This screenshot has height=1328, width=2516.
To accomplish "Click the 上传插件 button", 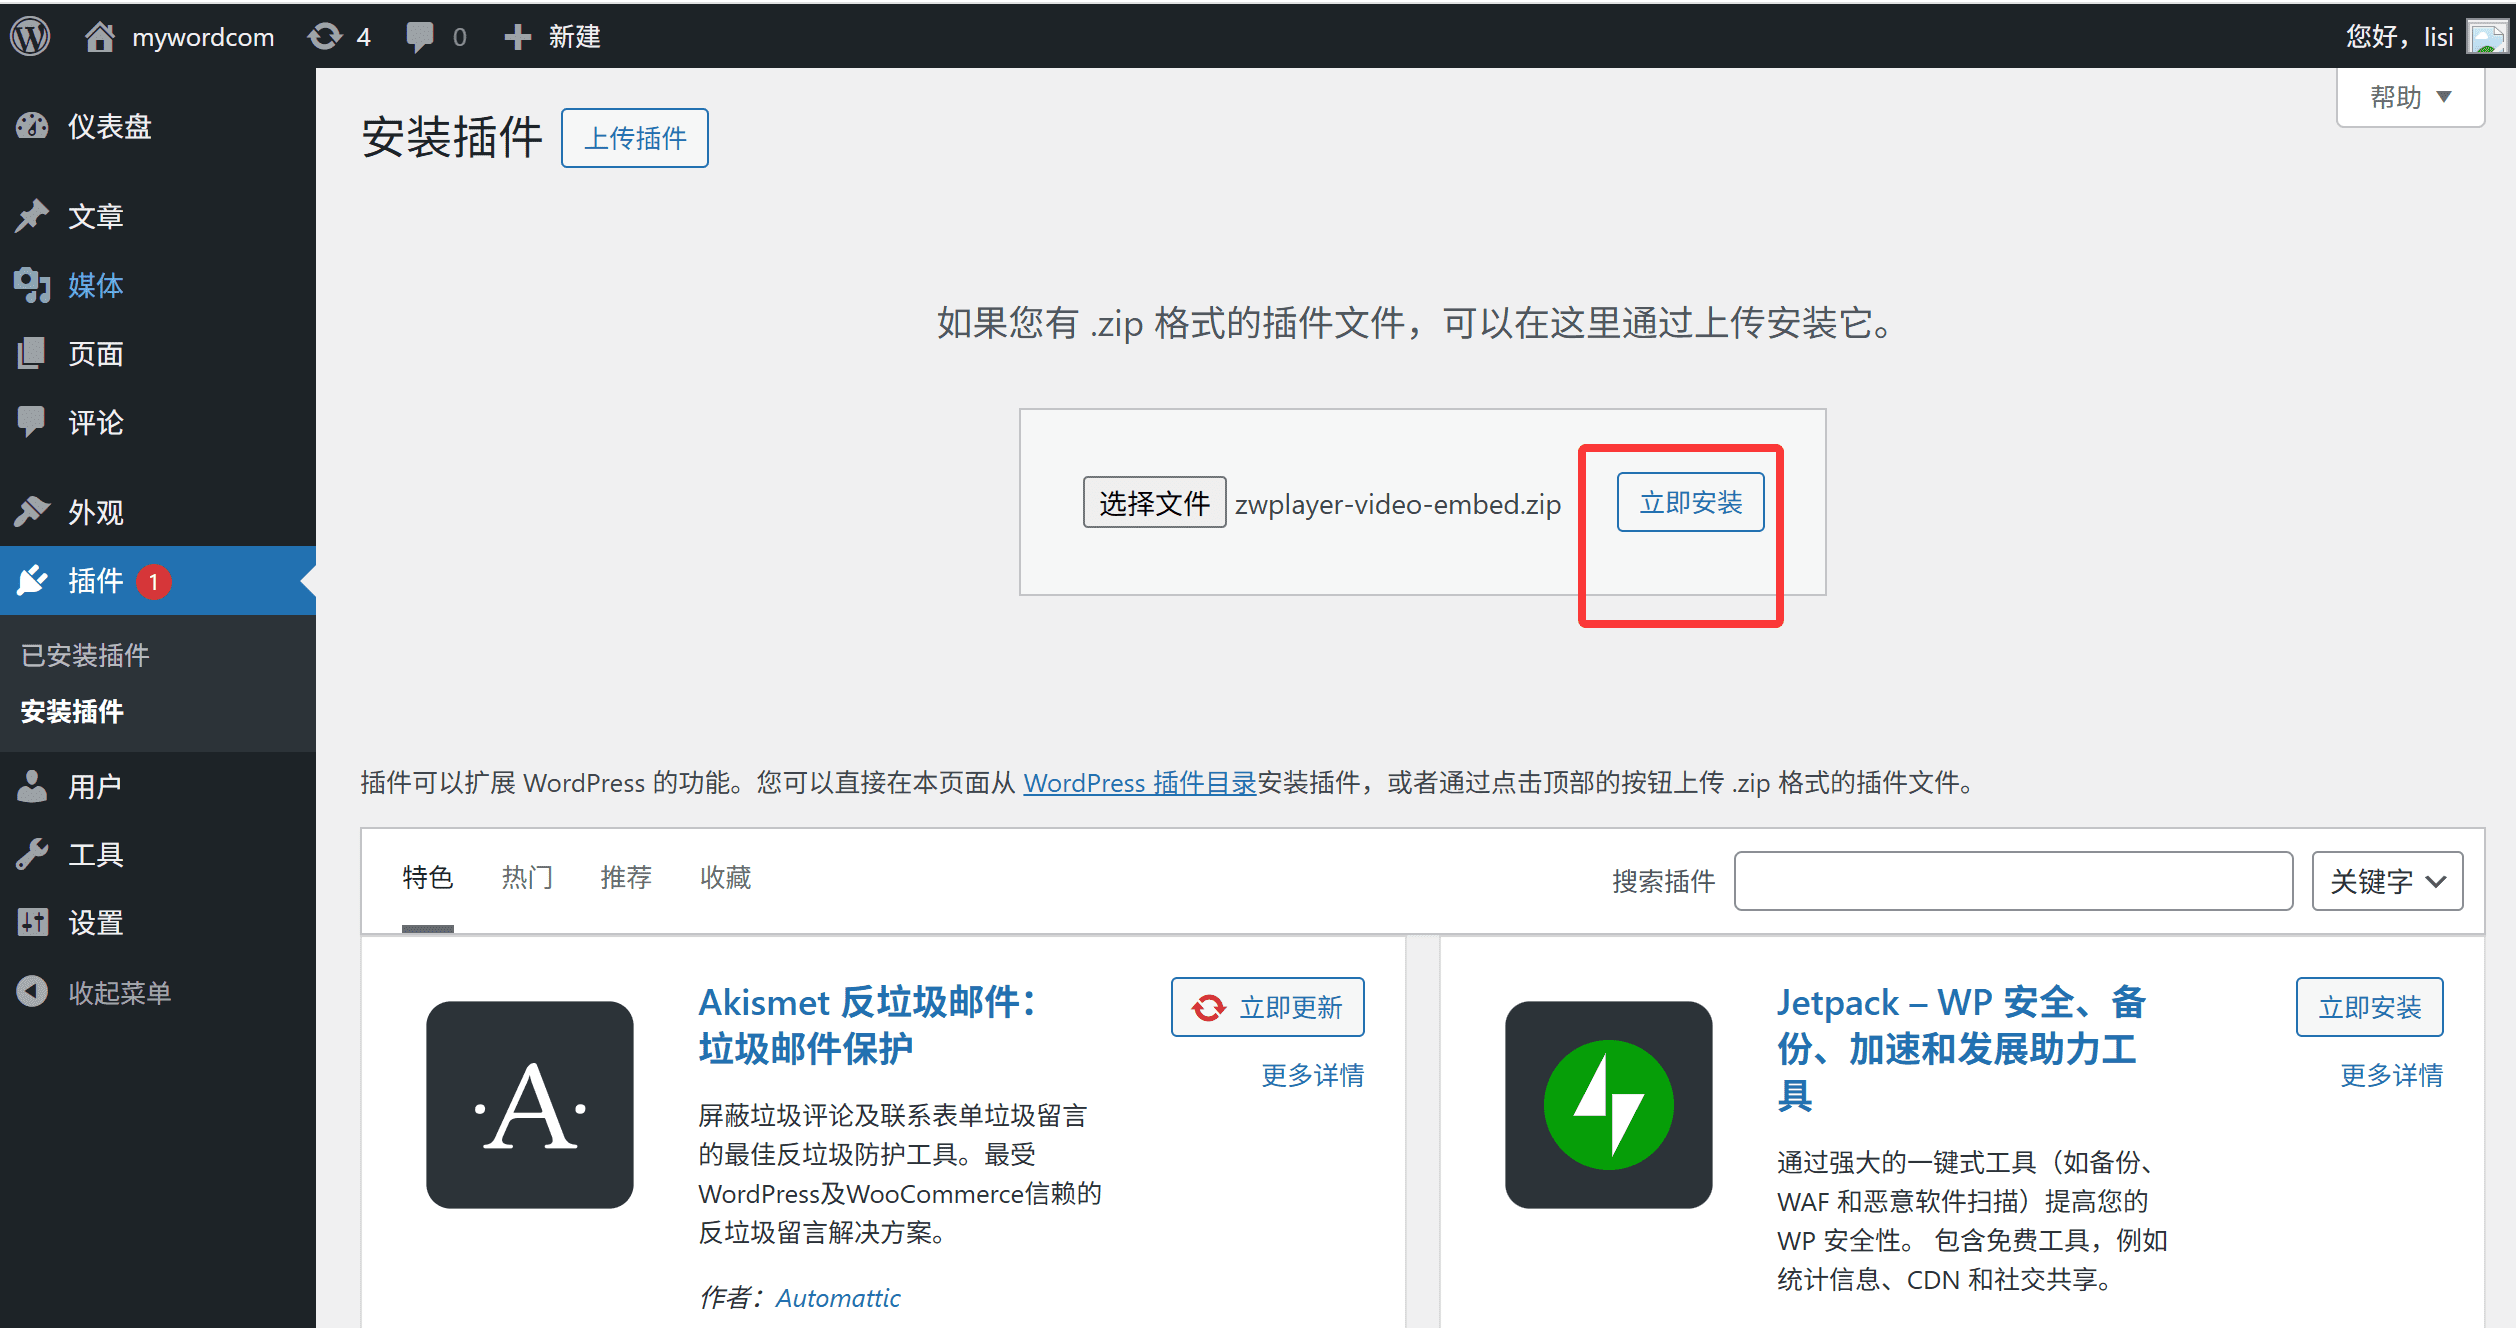I will (635, 138).
